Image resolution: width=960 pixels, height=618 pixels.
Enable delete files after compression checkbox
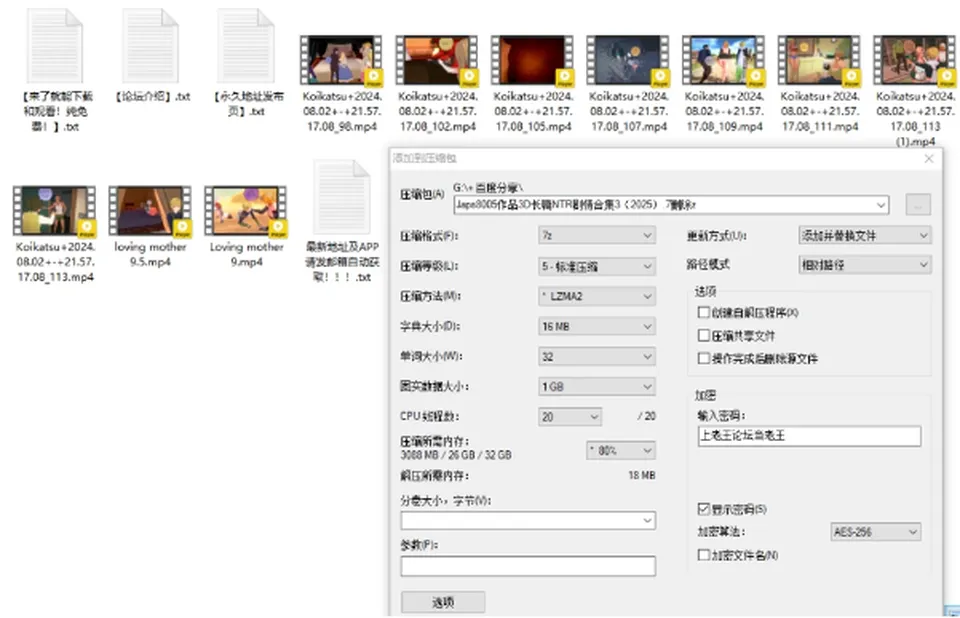point(703,358)
